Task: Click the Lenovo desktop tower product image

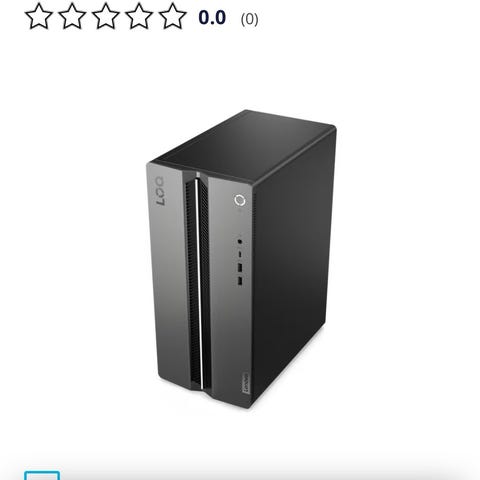Action: click(x=241, y=259)
